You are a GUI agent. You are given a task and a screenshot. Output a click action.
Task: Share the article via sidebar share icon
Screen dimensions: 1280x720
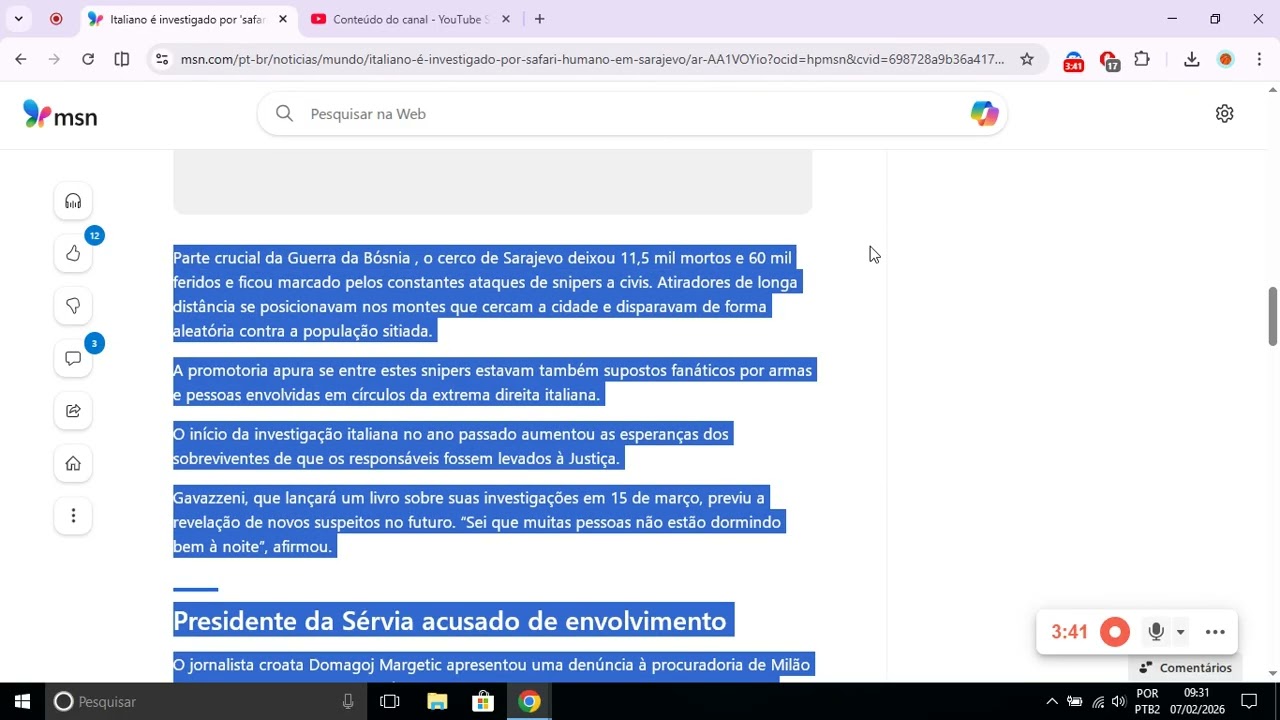click(73, 410)
